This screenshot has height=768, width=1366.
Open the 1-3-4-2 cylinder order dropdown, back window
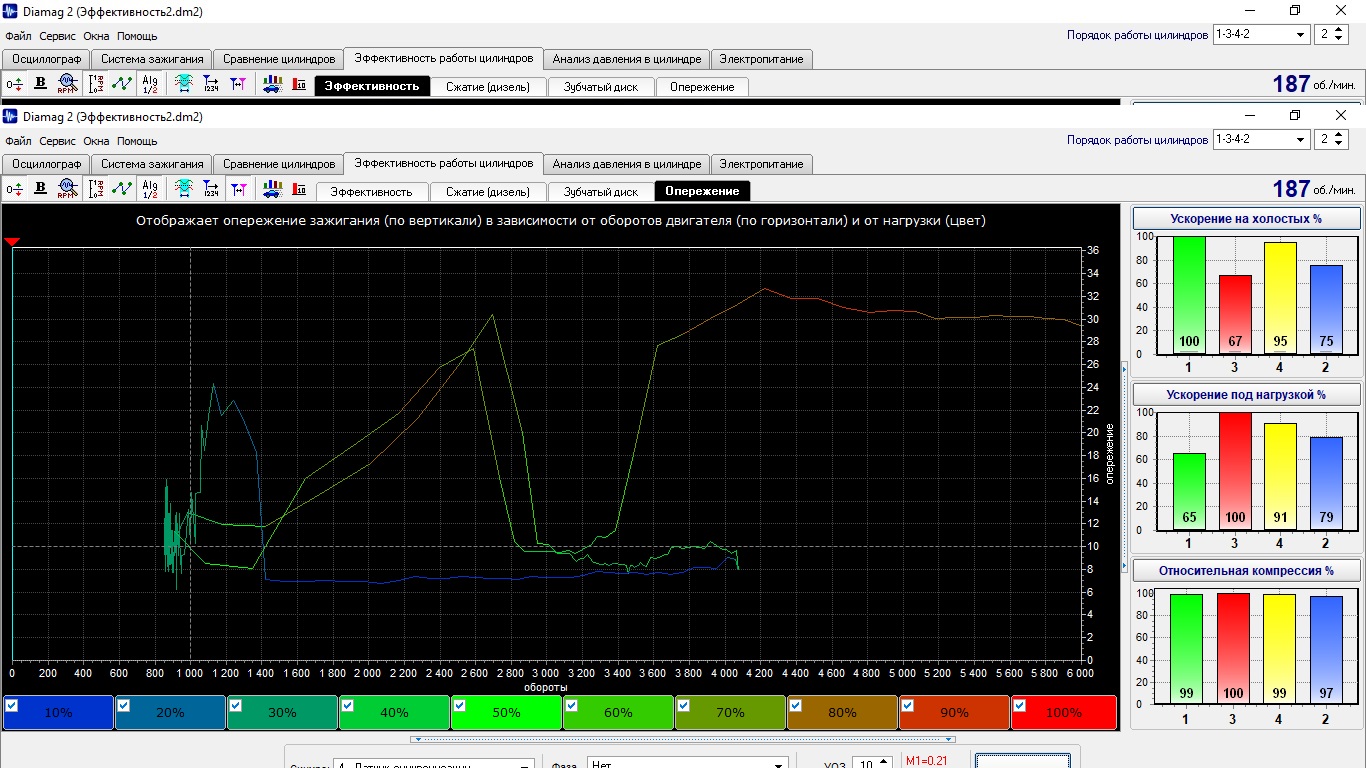click(x=1261, y=34)
